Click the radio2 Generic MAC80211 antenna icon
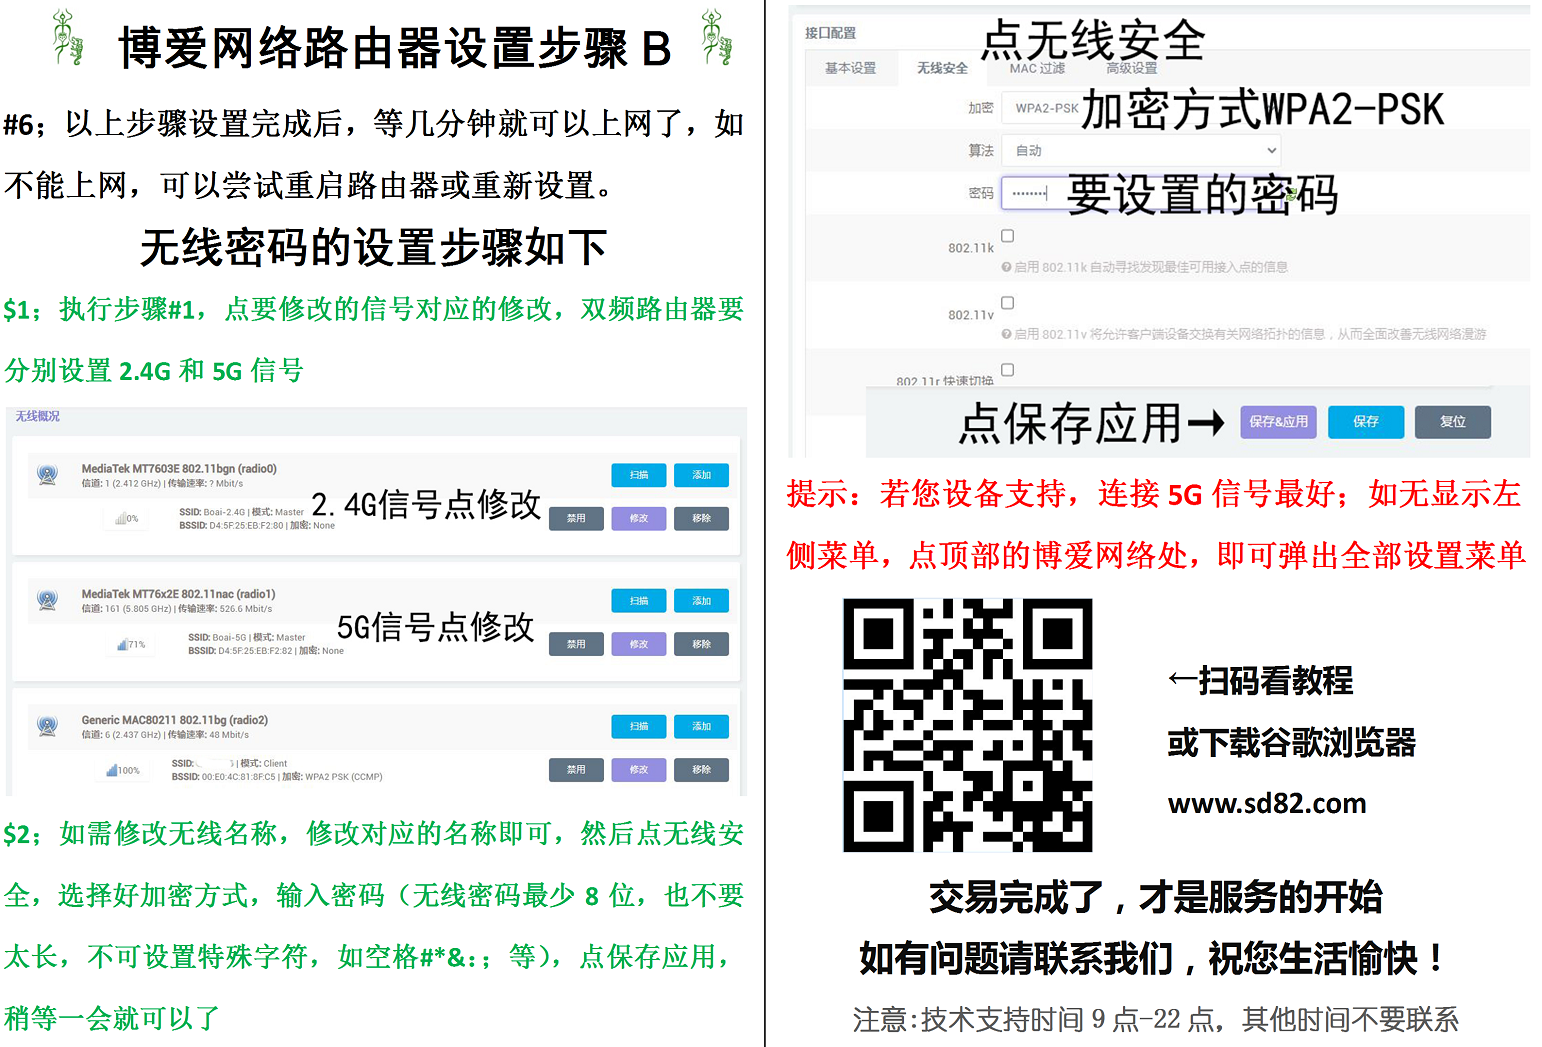This screenshot has width=1542, height=1047. point(47,726)
